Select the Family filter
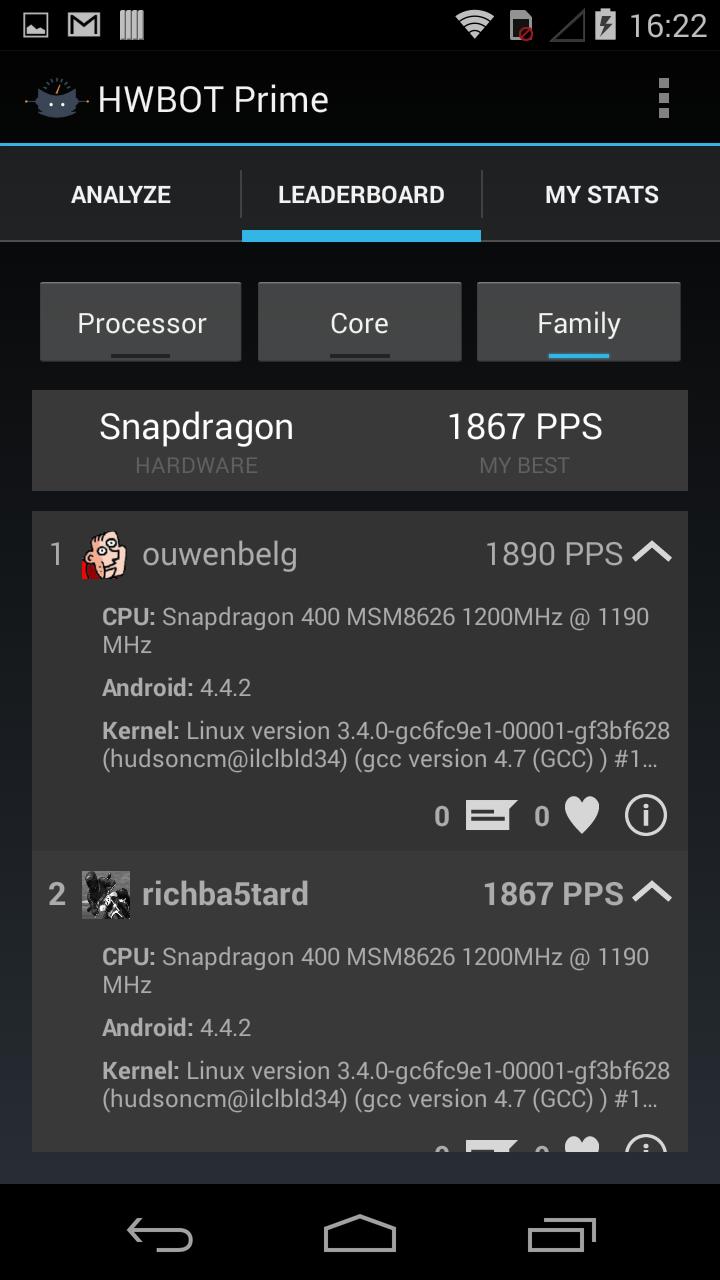This screenshot has height=1280, width=720. coord(578,323)
